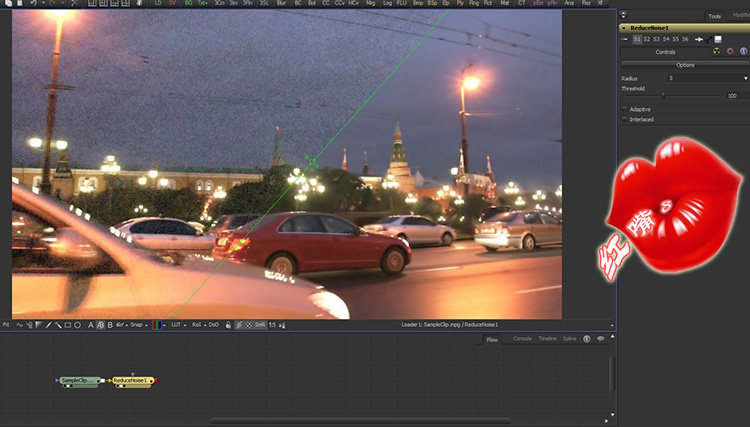Image resolution: width=750 pixels, height=427 pixels.
Task: Click the Undo arrow icon
Action: pos(33,3)
